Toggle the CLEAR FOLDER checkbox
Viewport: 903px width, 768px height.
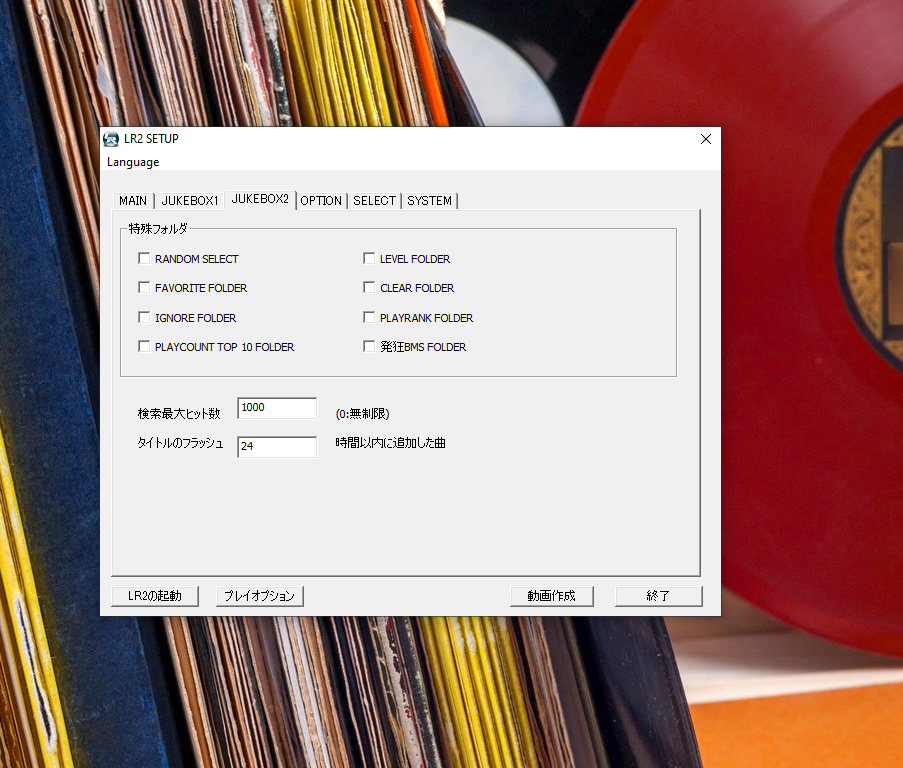point(369,288)
